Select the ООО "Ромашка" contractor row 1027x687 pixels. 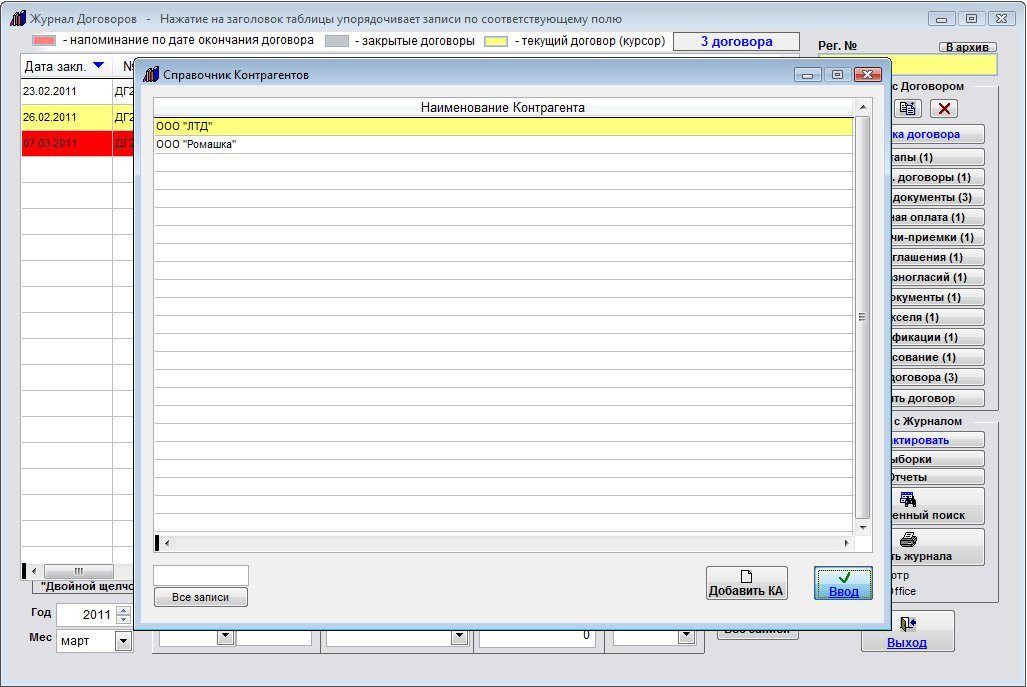(503, 145)
